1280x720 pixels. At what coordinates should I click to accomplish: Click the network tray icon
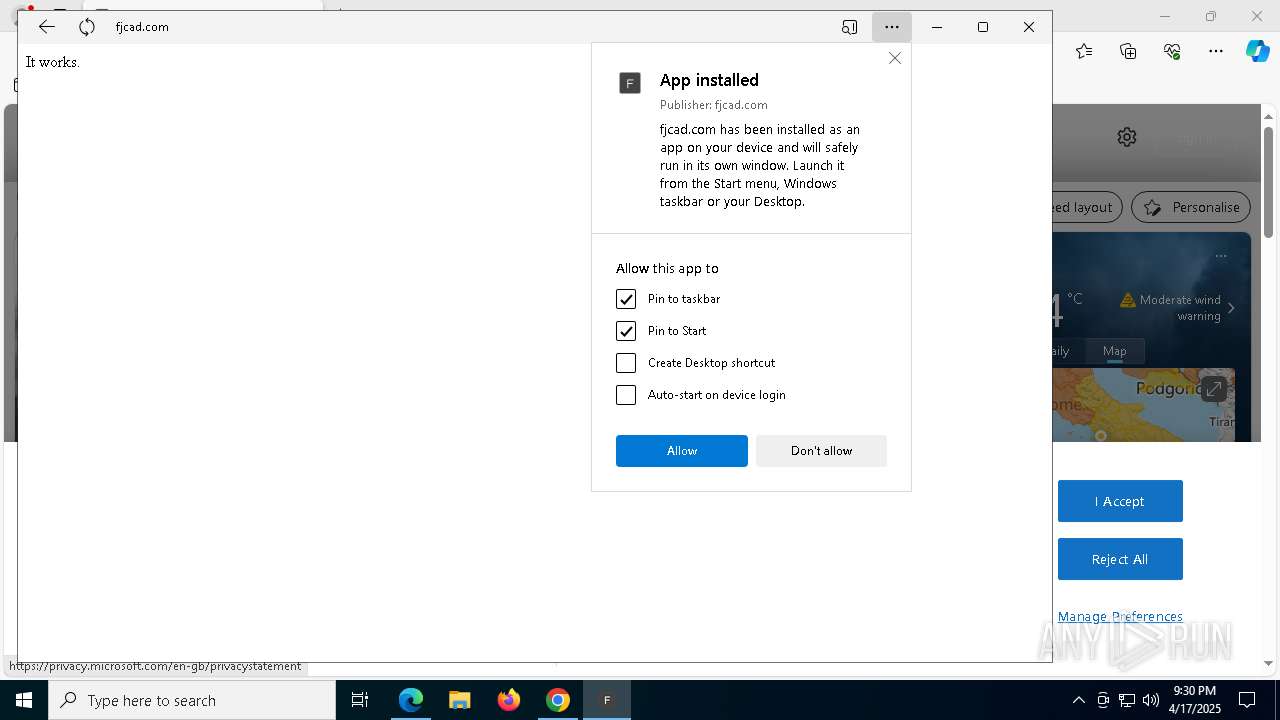click(x=1127, y=700)
